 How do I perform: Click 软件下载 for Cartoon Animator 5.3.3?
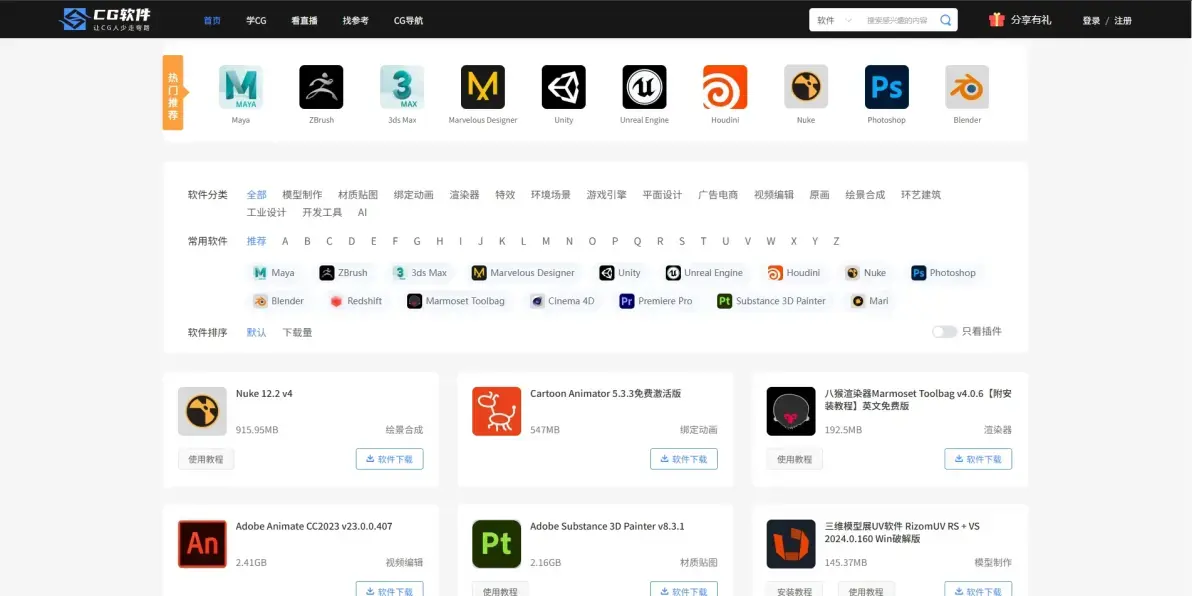coord(683,459)
